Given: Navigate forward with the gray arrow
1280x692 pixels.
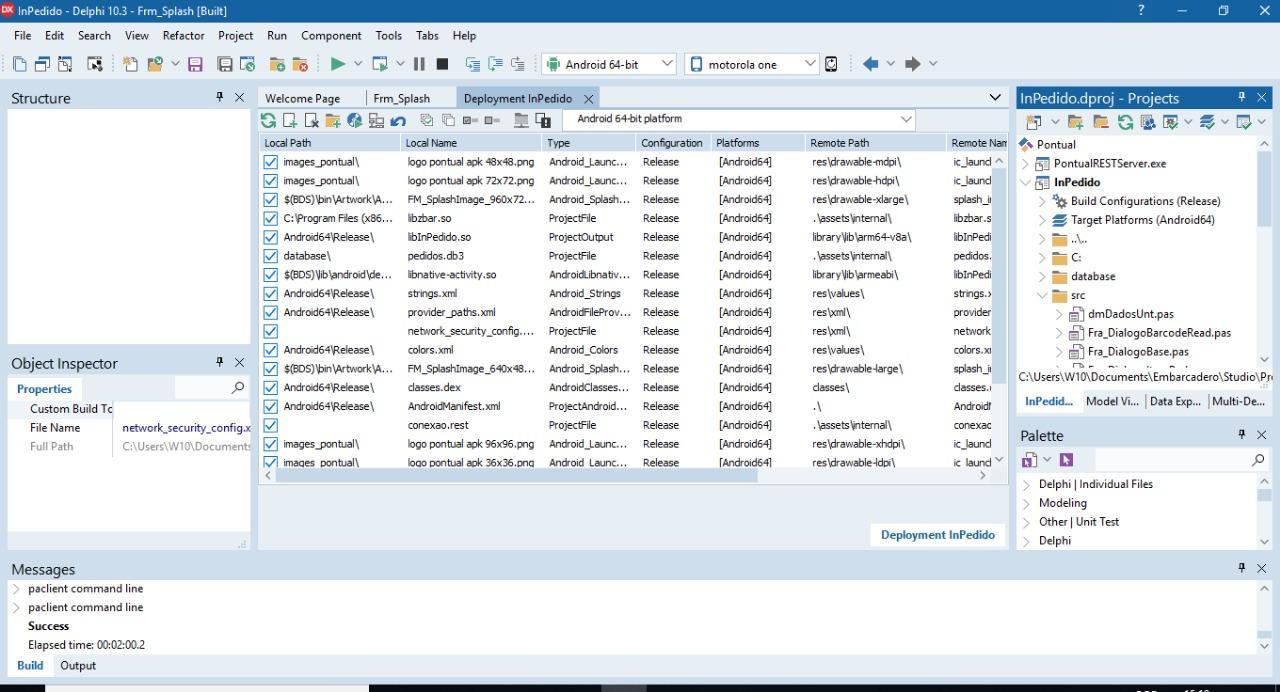Looking at the screenshot, I should [x=912, y=64].
